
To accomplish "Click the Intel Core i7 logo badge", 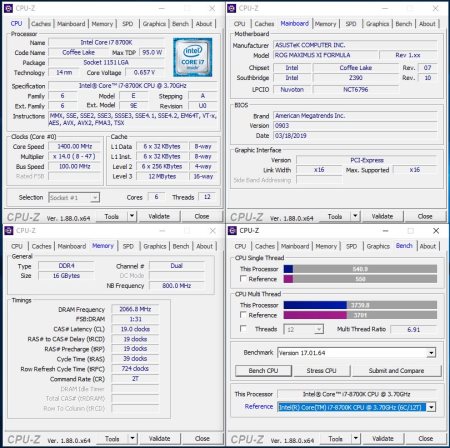I will (x=192, y=57).
